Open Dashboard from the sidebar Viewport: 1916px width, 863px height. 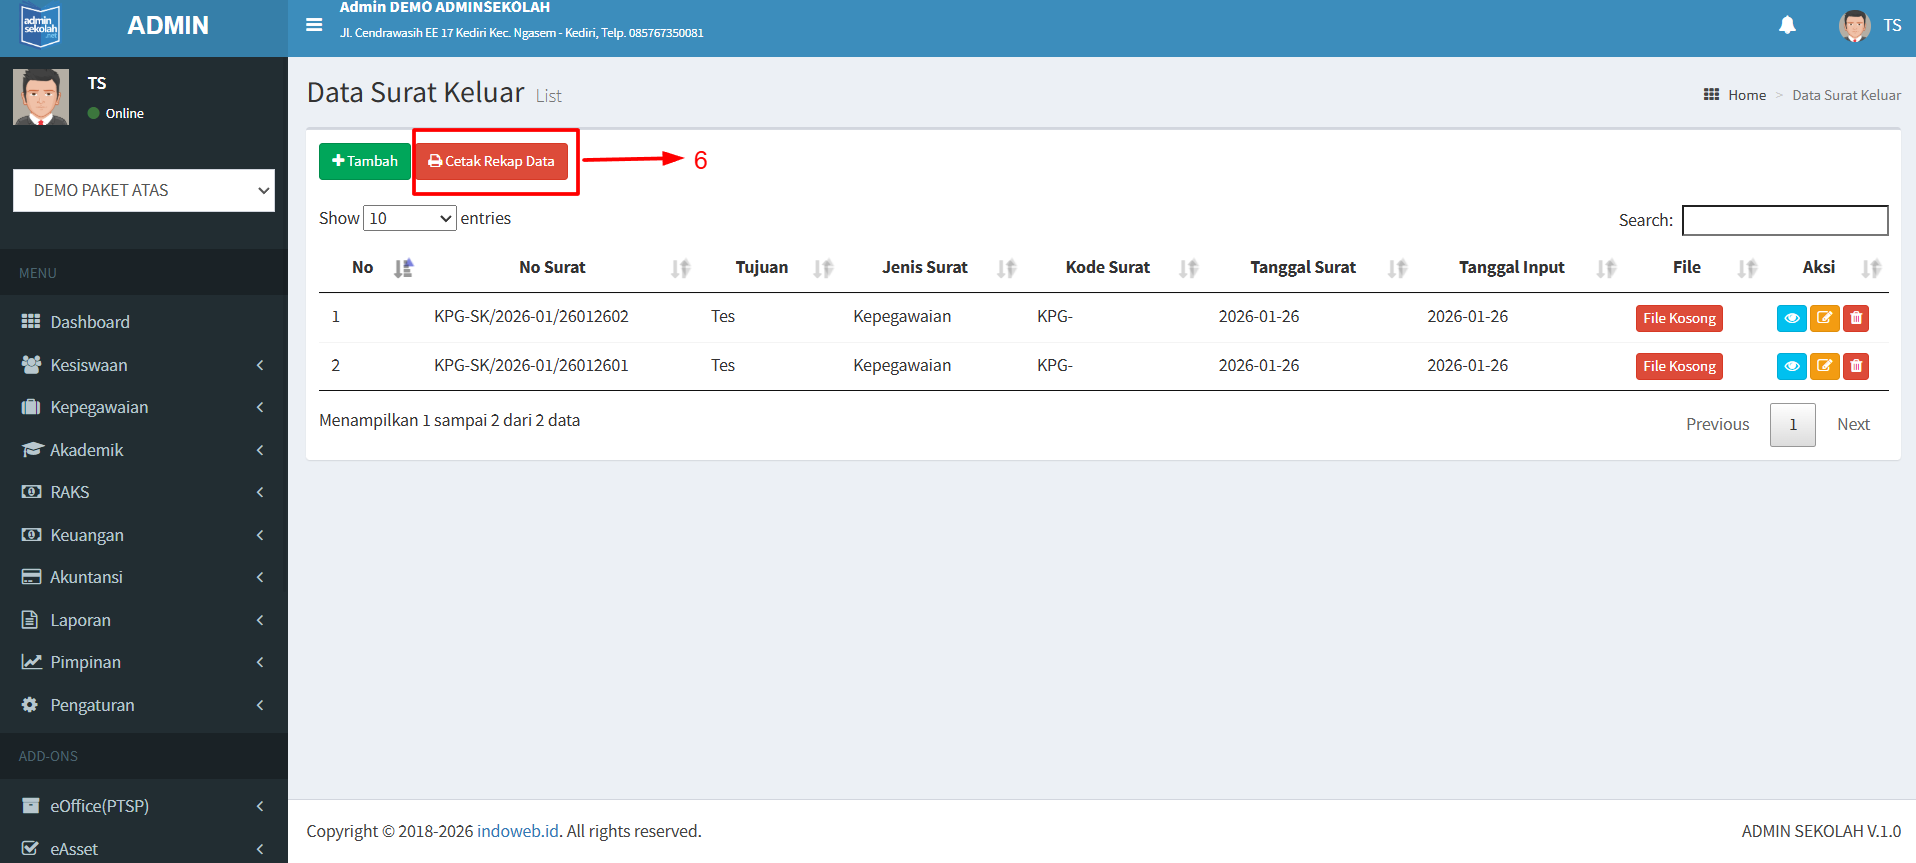tap(90, 322)
